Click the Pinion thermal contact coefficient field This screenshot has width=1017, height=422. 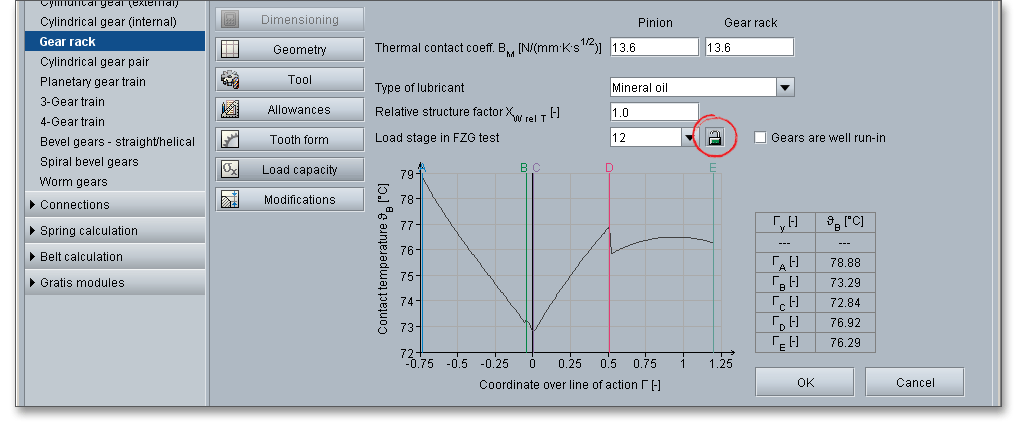(654, 48)
